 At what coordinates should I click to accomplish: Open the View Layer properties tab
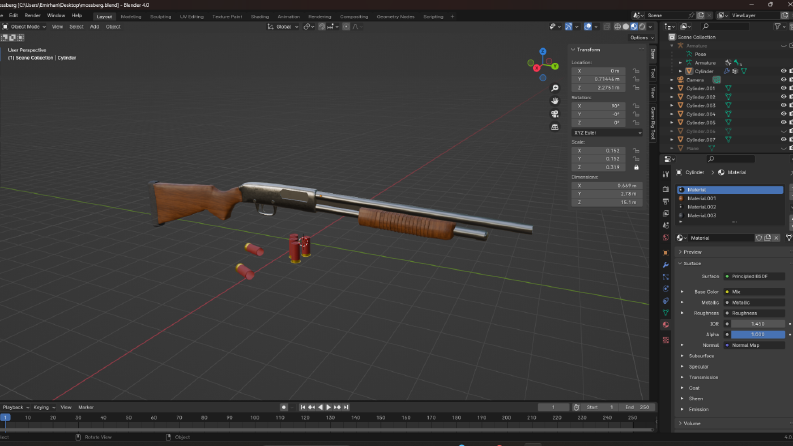(x=666, y=213)
